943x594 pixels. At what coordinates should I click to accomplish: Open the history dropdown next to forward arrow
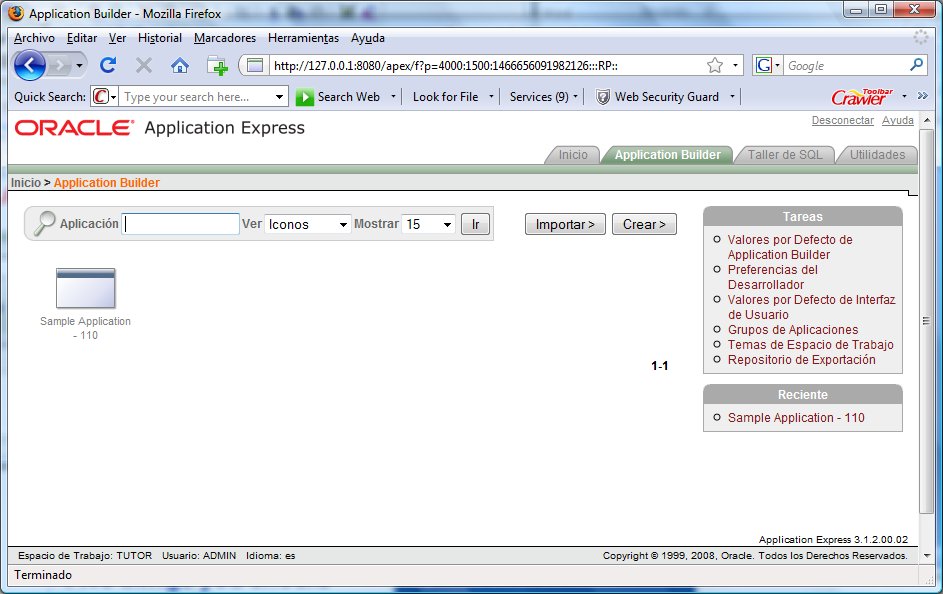[x=79, y=66]
